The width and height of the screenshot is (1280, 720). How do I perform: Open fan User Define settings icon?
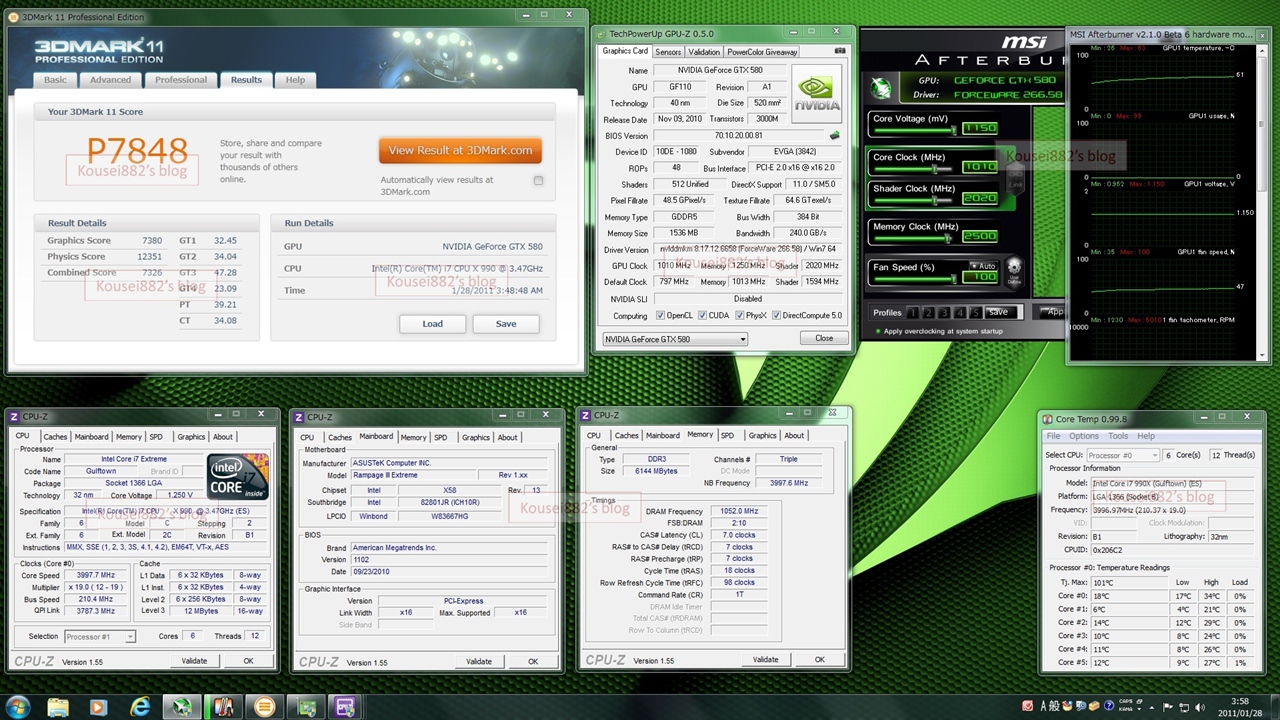click(x=1014, y=270)
